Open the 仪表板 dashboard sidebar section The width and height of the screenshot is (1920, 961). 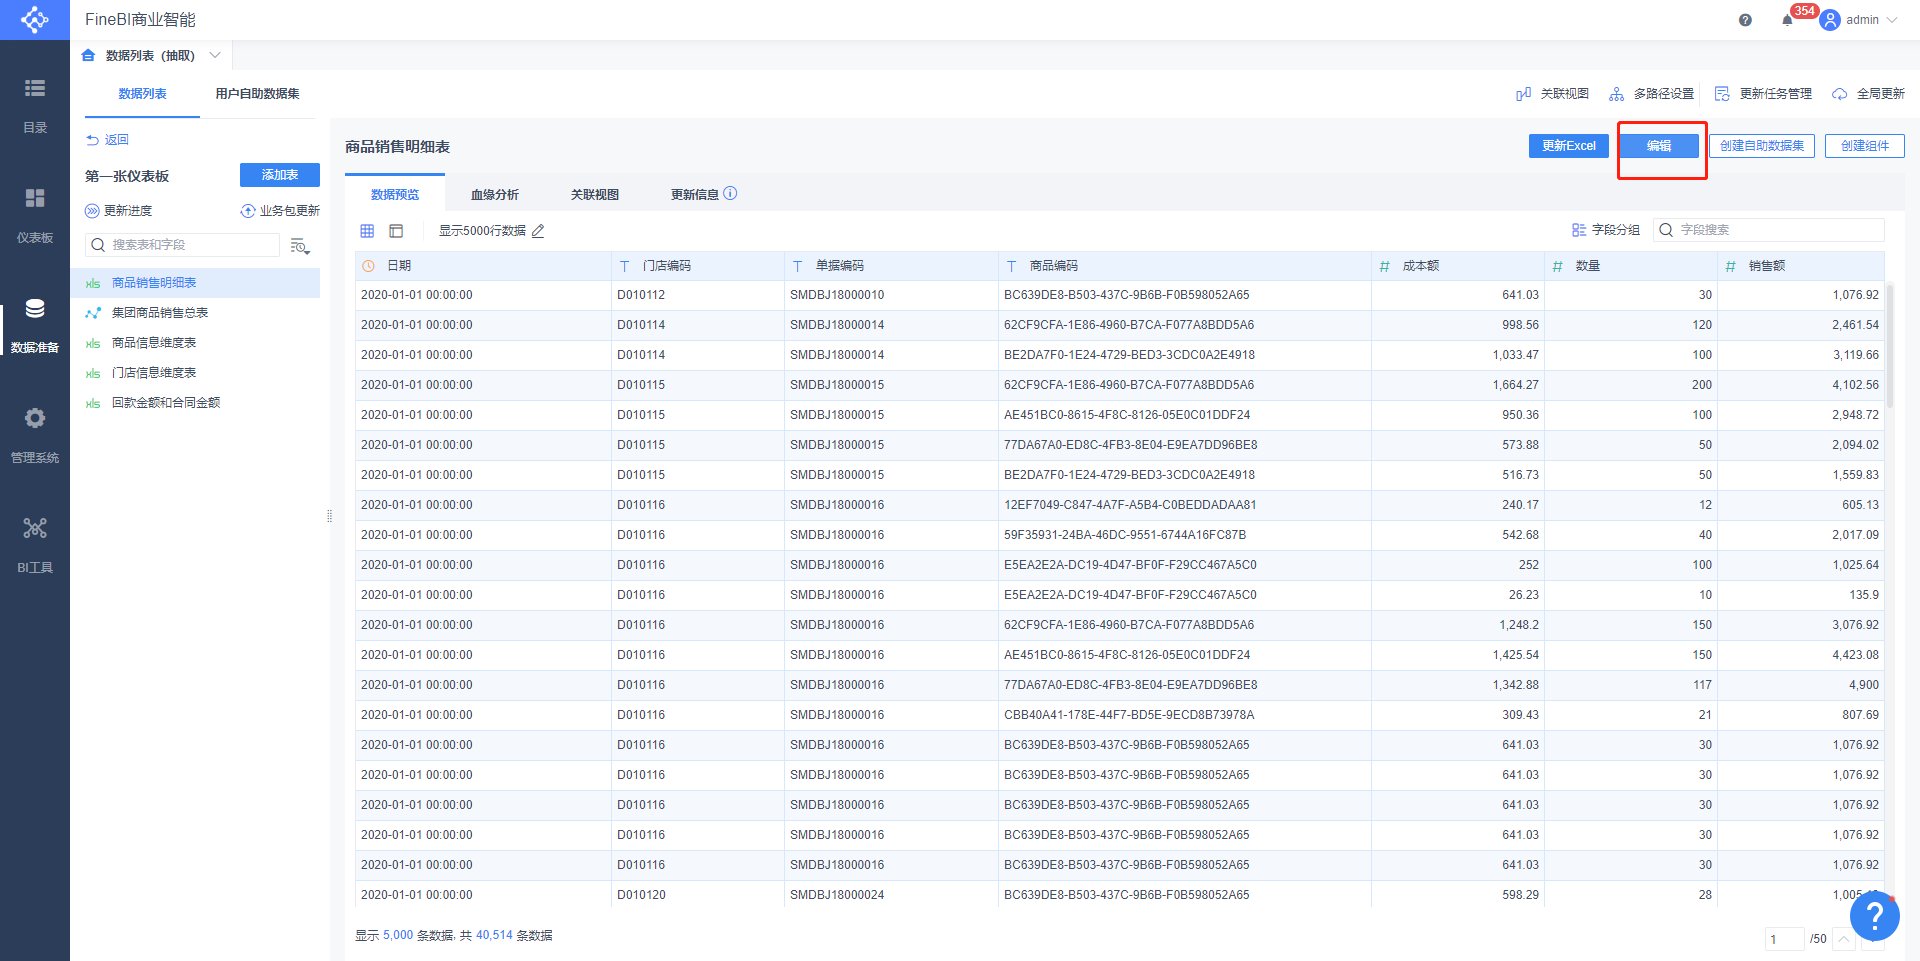[x=35, y=215]
